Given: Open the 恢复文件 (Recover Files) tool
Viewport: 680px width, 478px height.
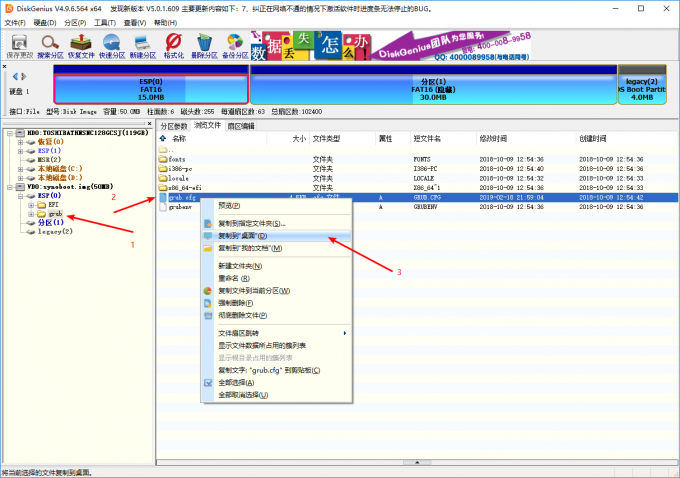Looking at the screenshot, I should click(81, 44).
